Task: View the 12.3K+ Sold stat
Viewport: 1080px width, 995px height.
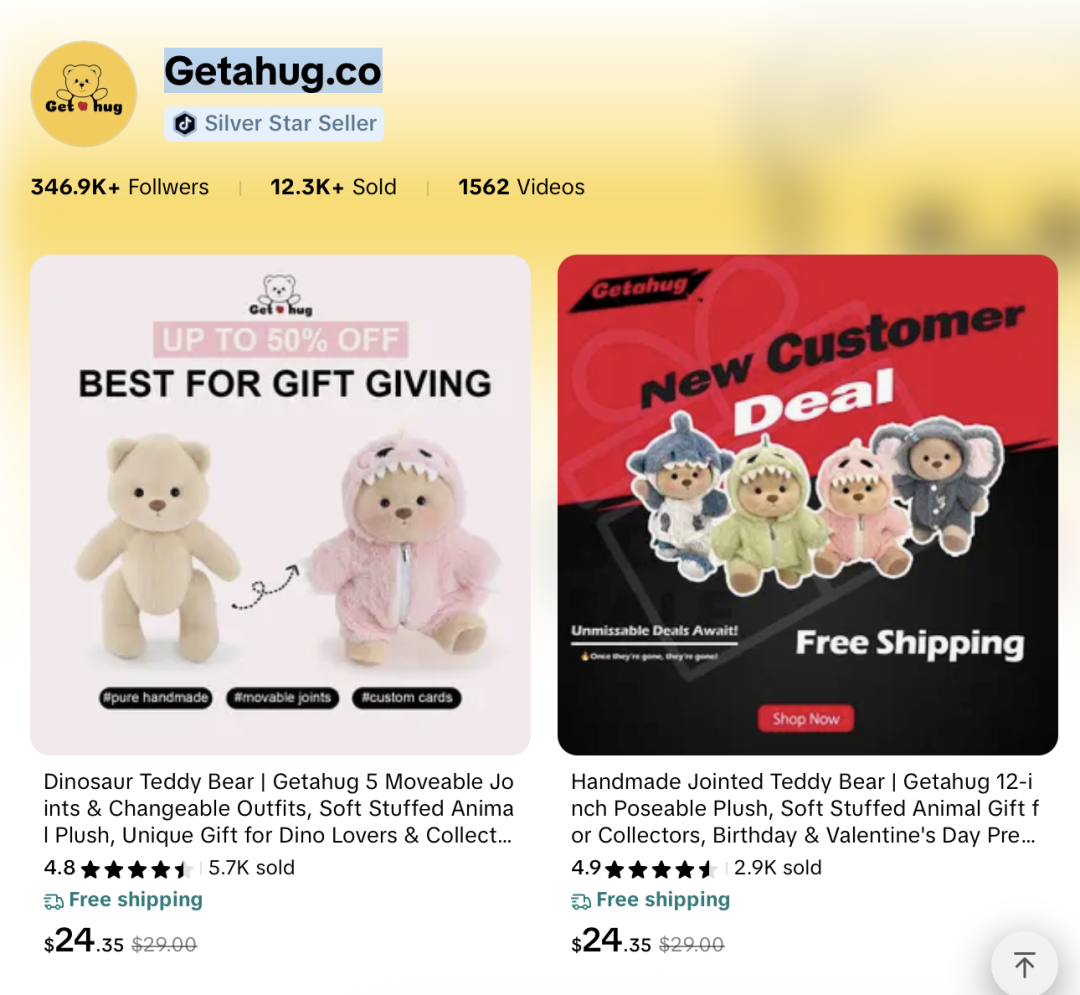Action: coord(333,187)
